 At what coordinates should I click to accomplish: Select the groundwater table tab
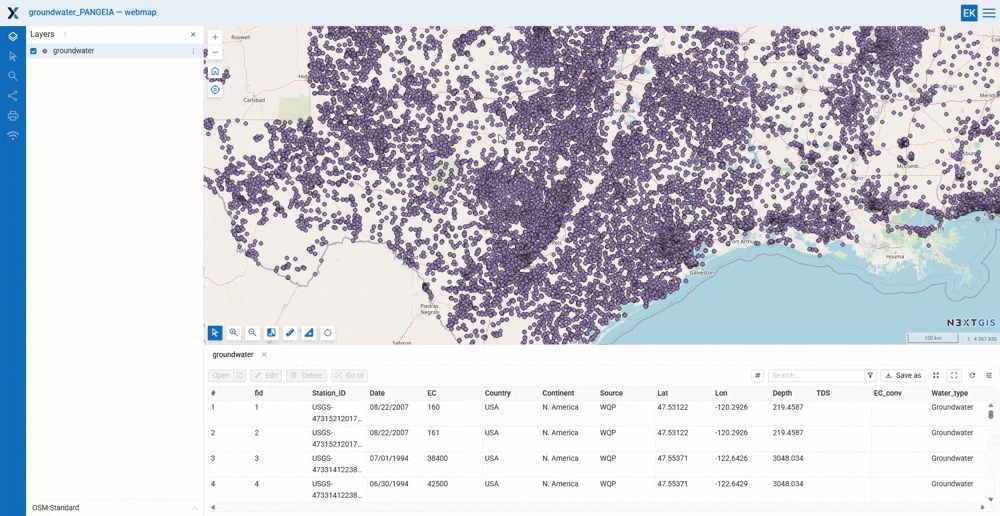[x=233, y=355]
